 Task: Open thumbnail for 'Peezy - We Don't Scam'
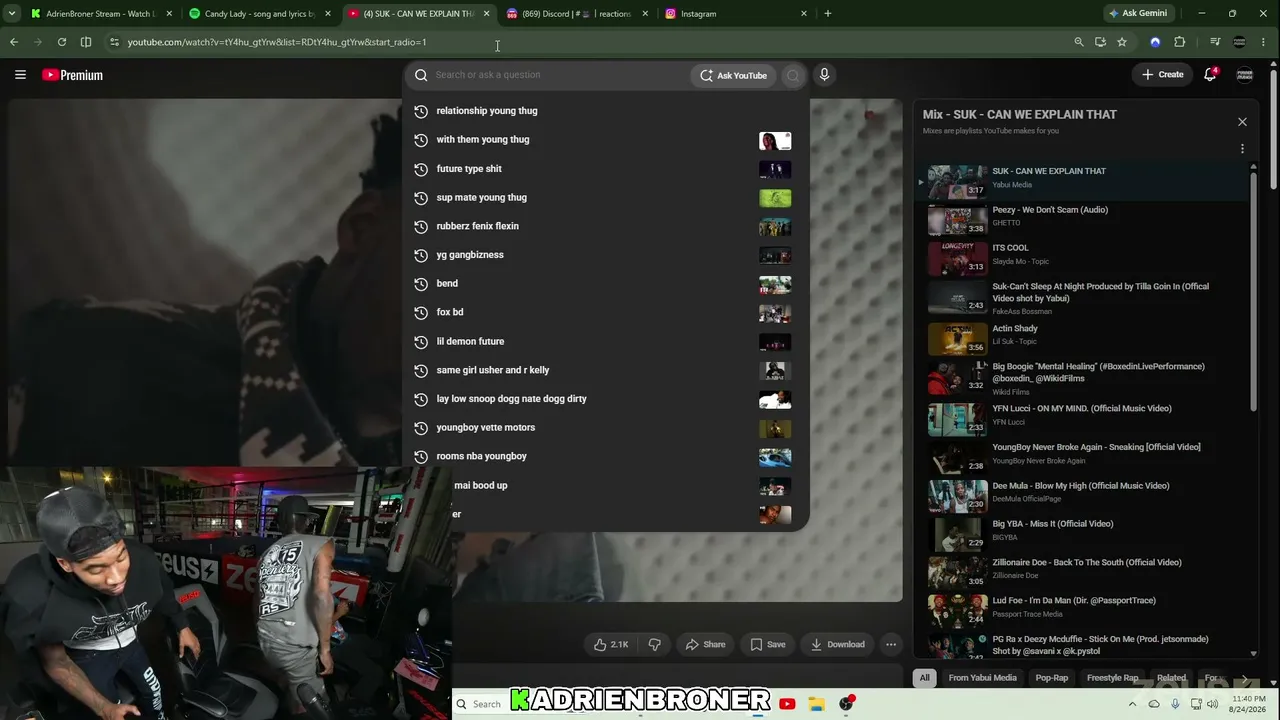[958, 220]
